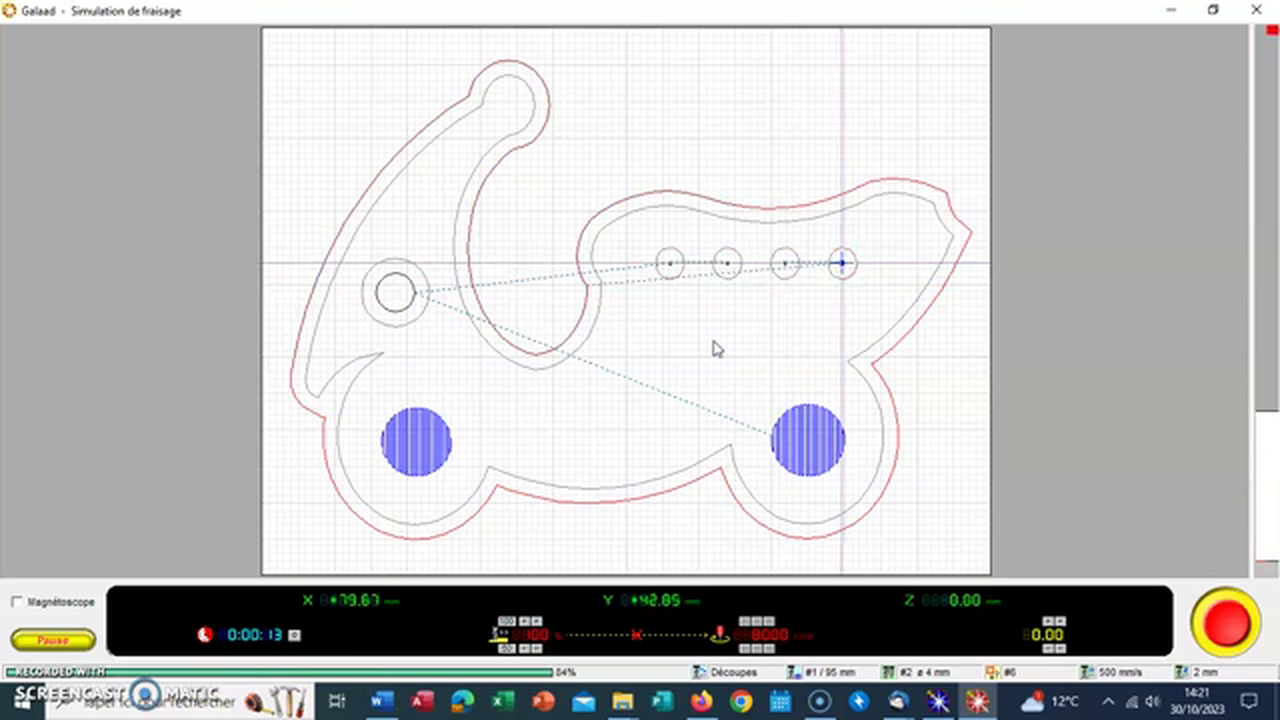Click the red elapsed time clock icon

(x=205, y=635)
